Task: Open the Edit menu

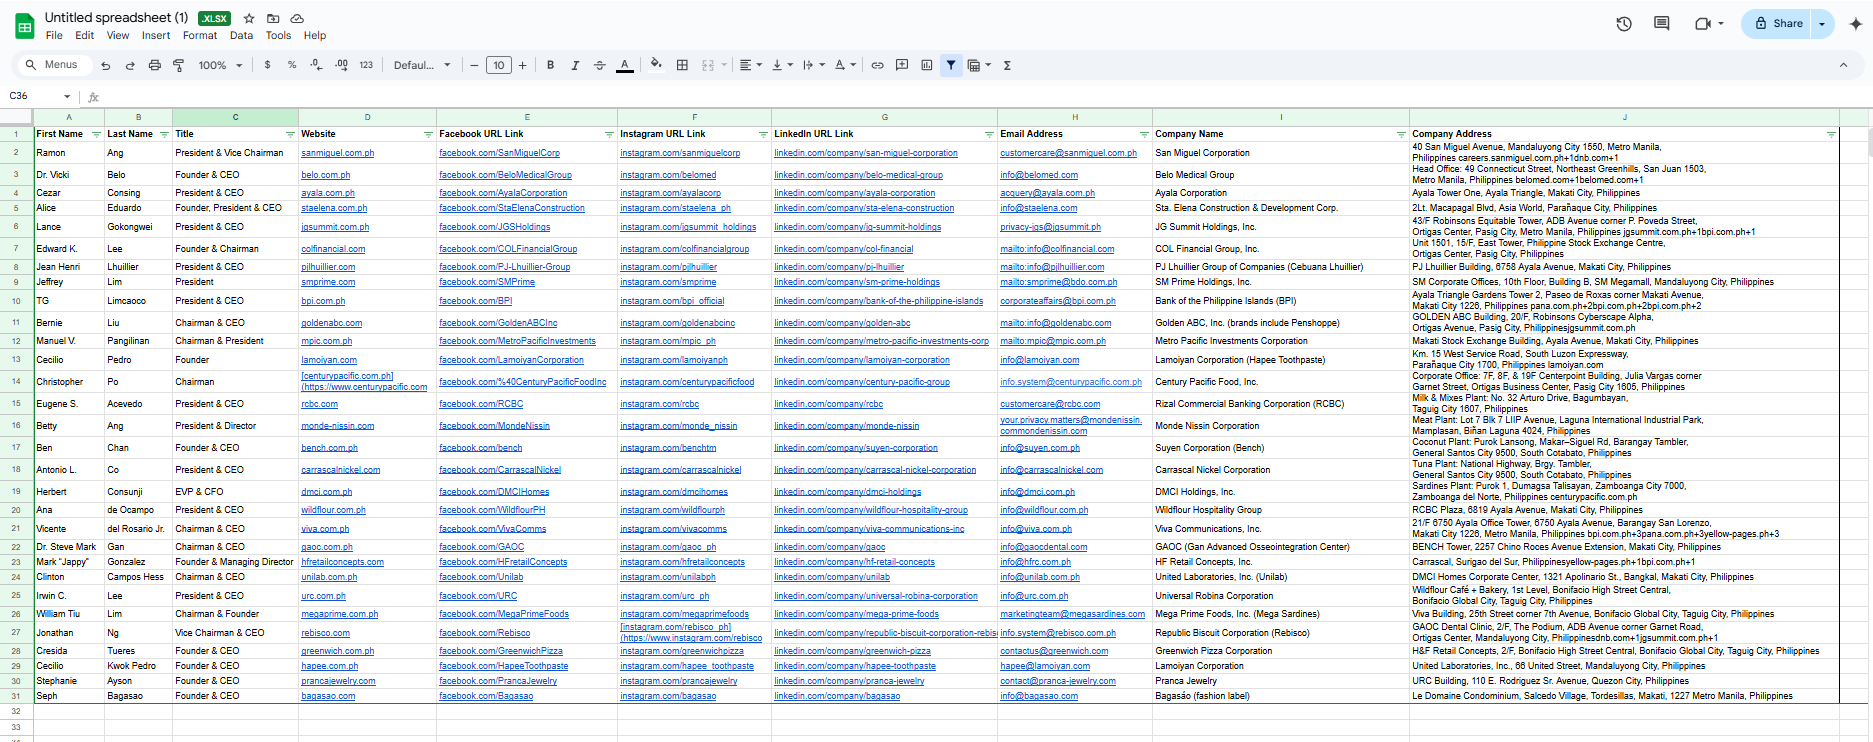Action: (x=84, y=35)
